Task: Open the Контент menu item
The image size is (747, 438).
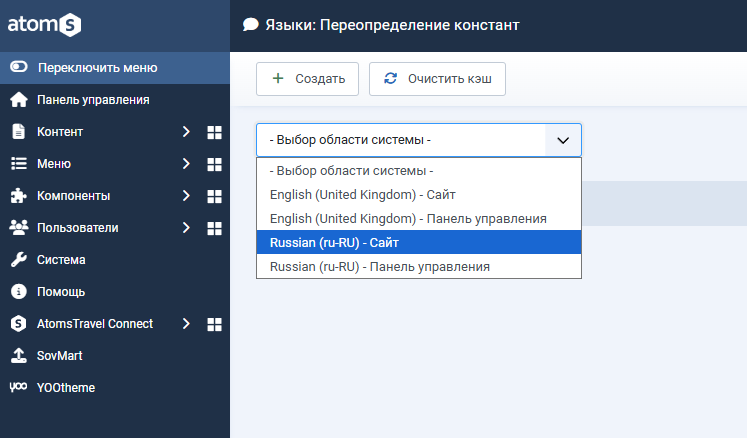Action: (60, 132)
